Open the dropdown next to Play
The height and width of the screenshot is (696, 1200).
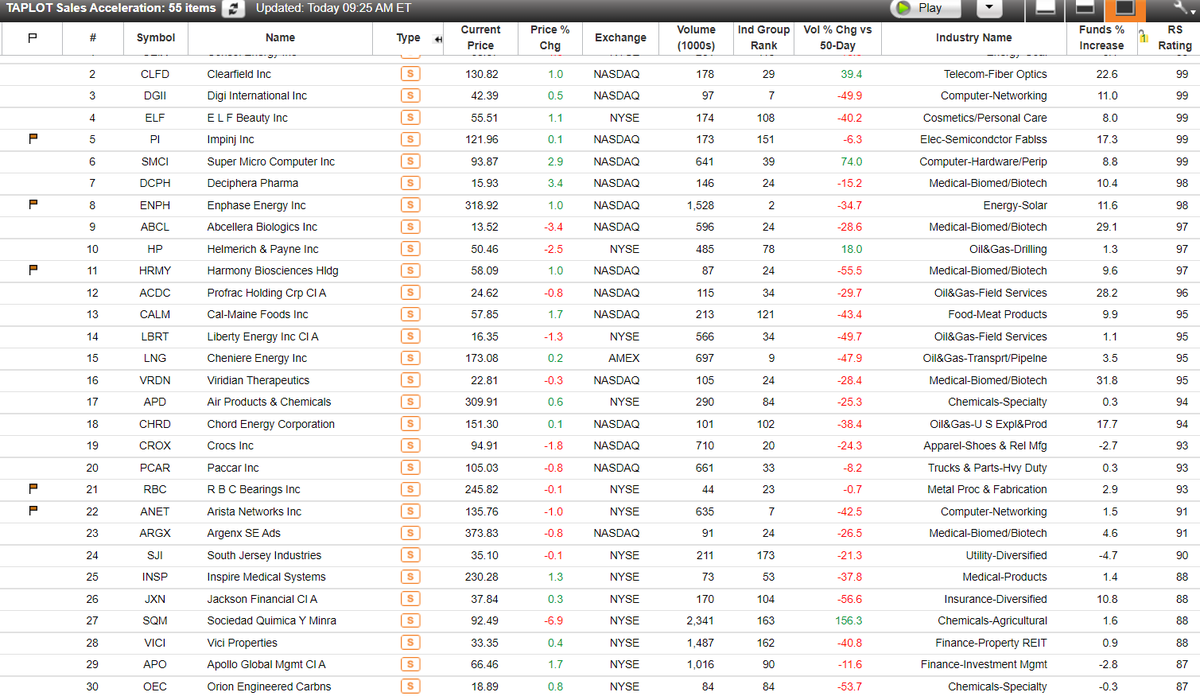(x=988, y=8)
